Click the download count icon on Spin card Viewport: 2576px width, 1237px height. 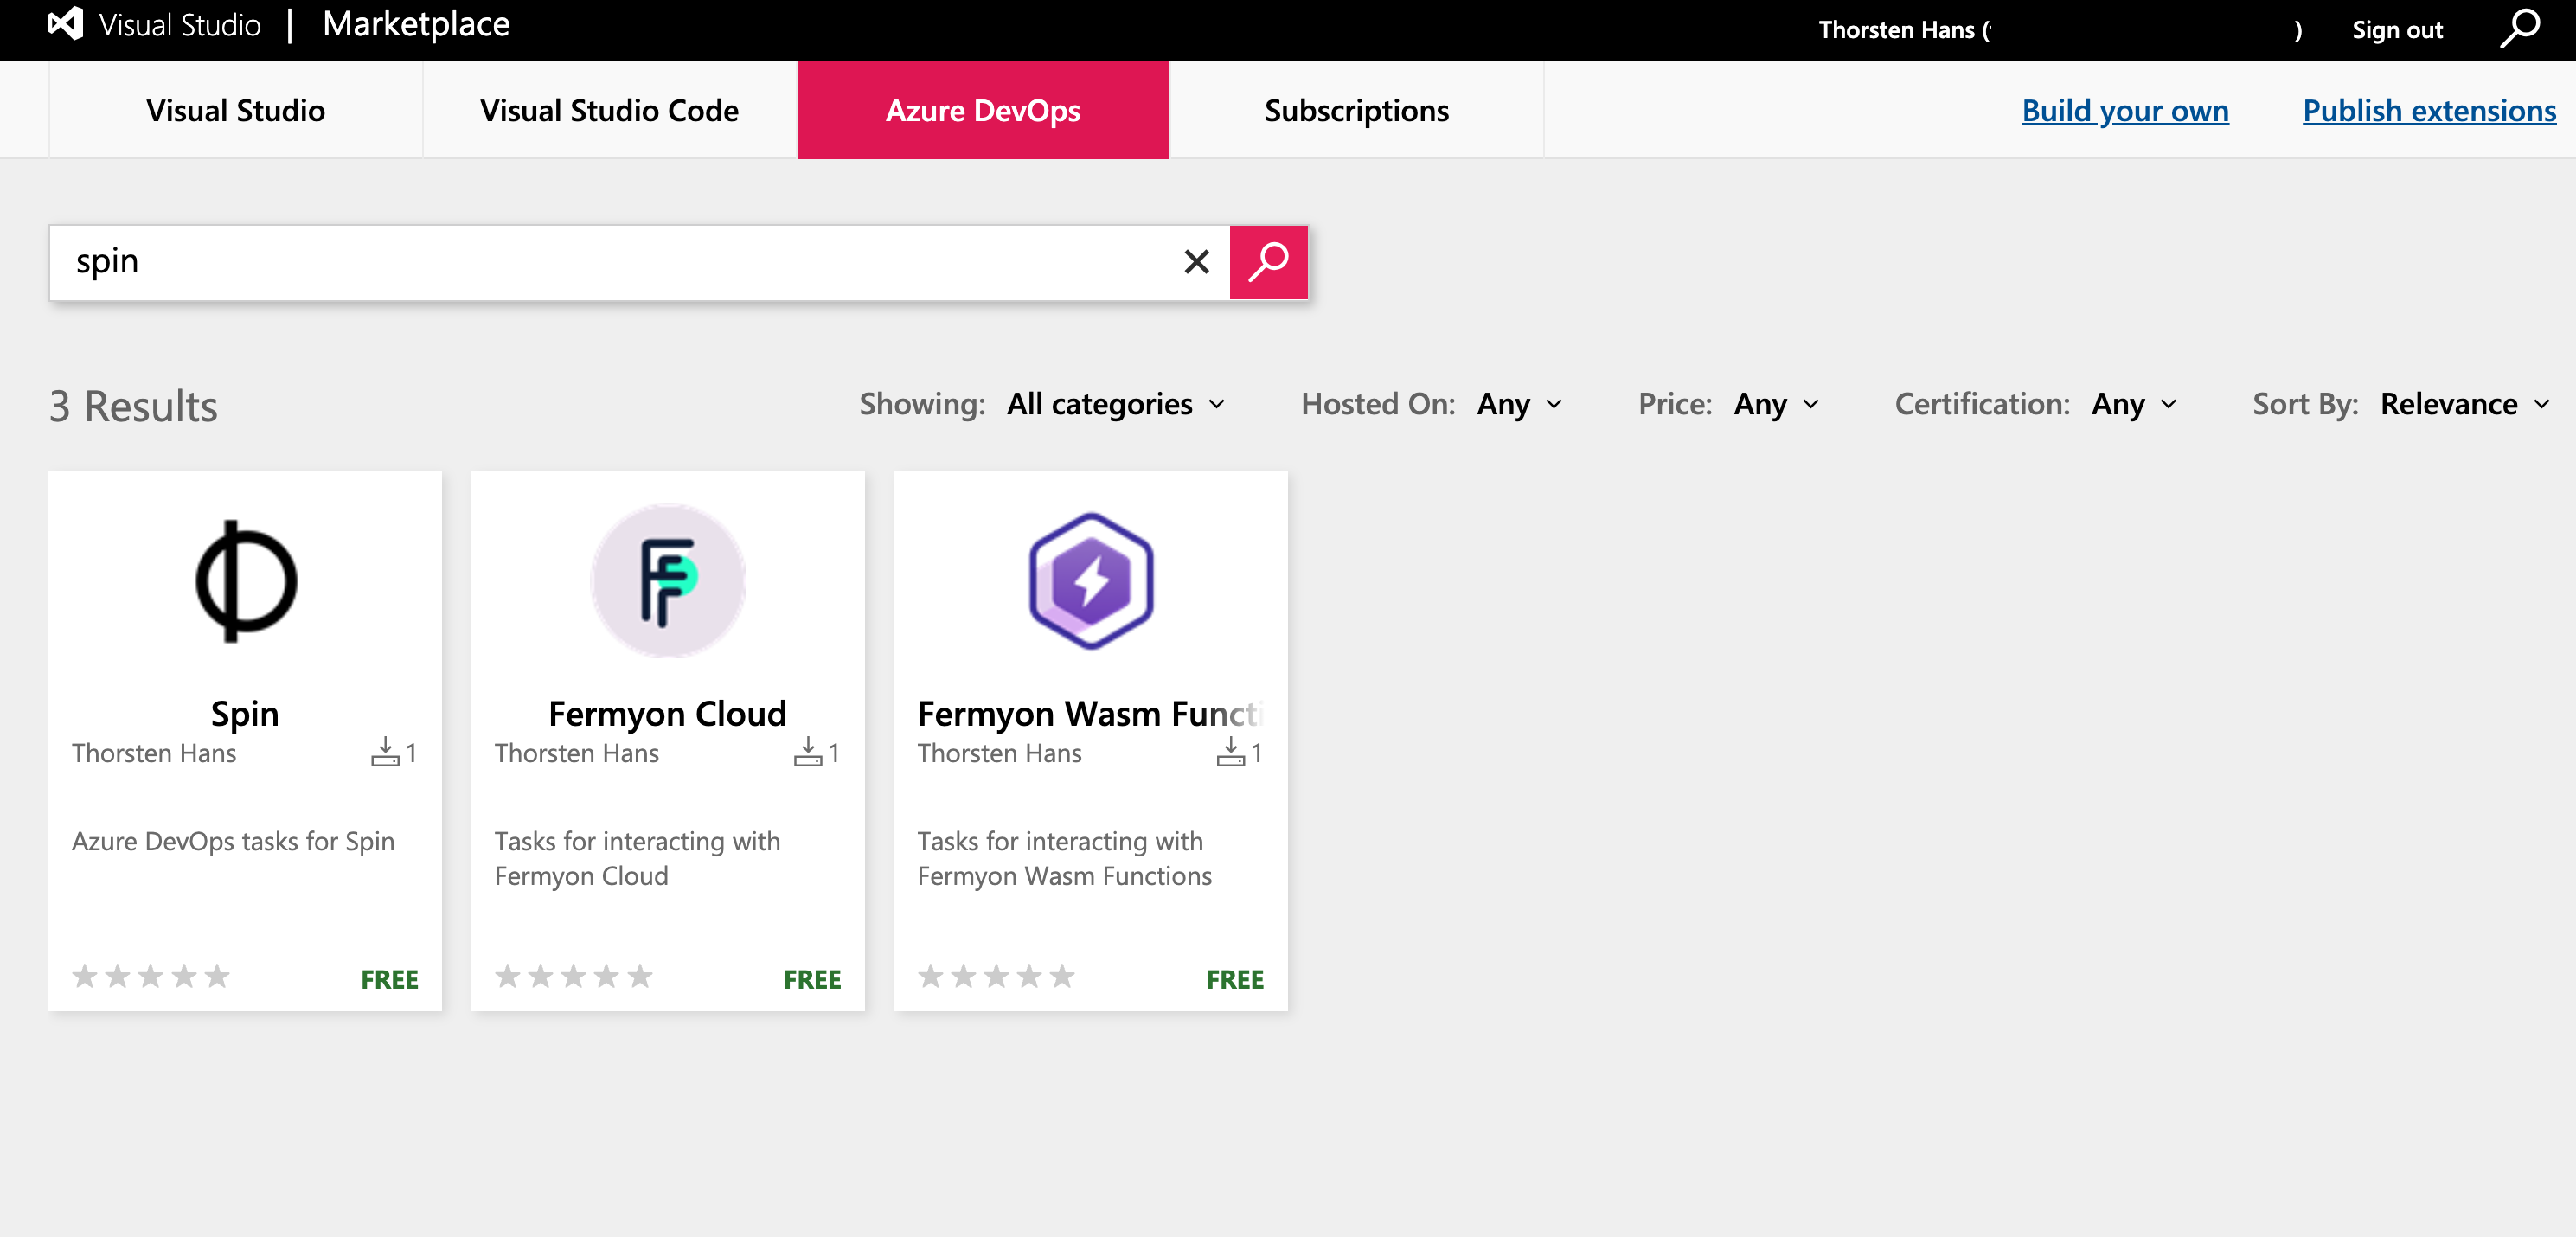(x=385, y=752)
